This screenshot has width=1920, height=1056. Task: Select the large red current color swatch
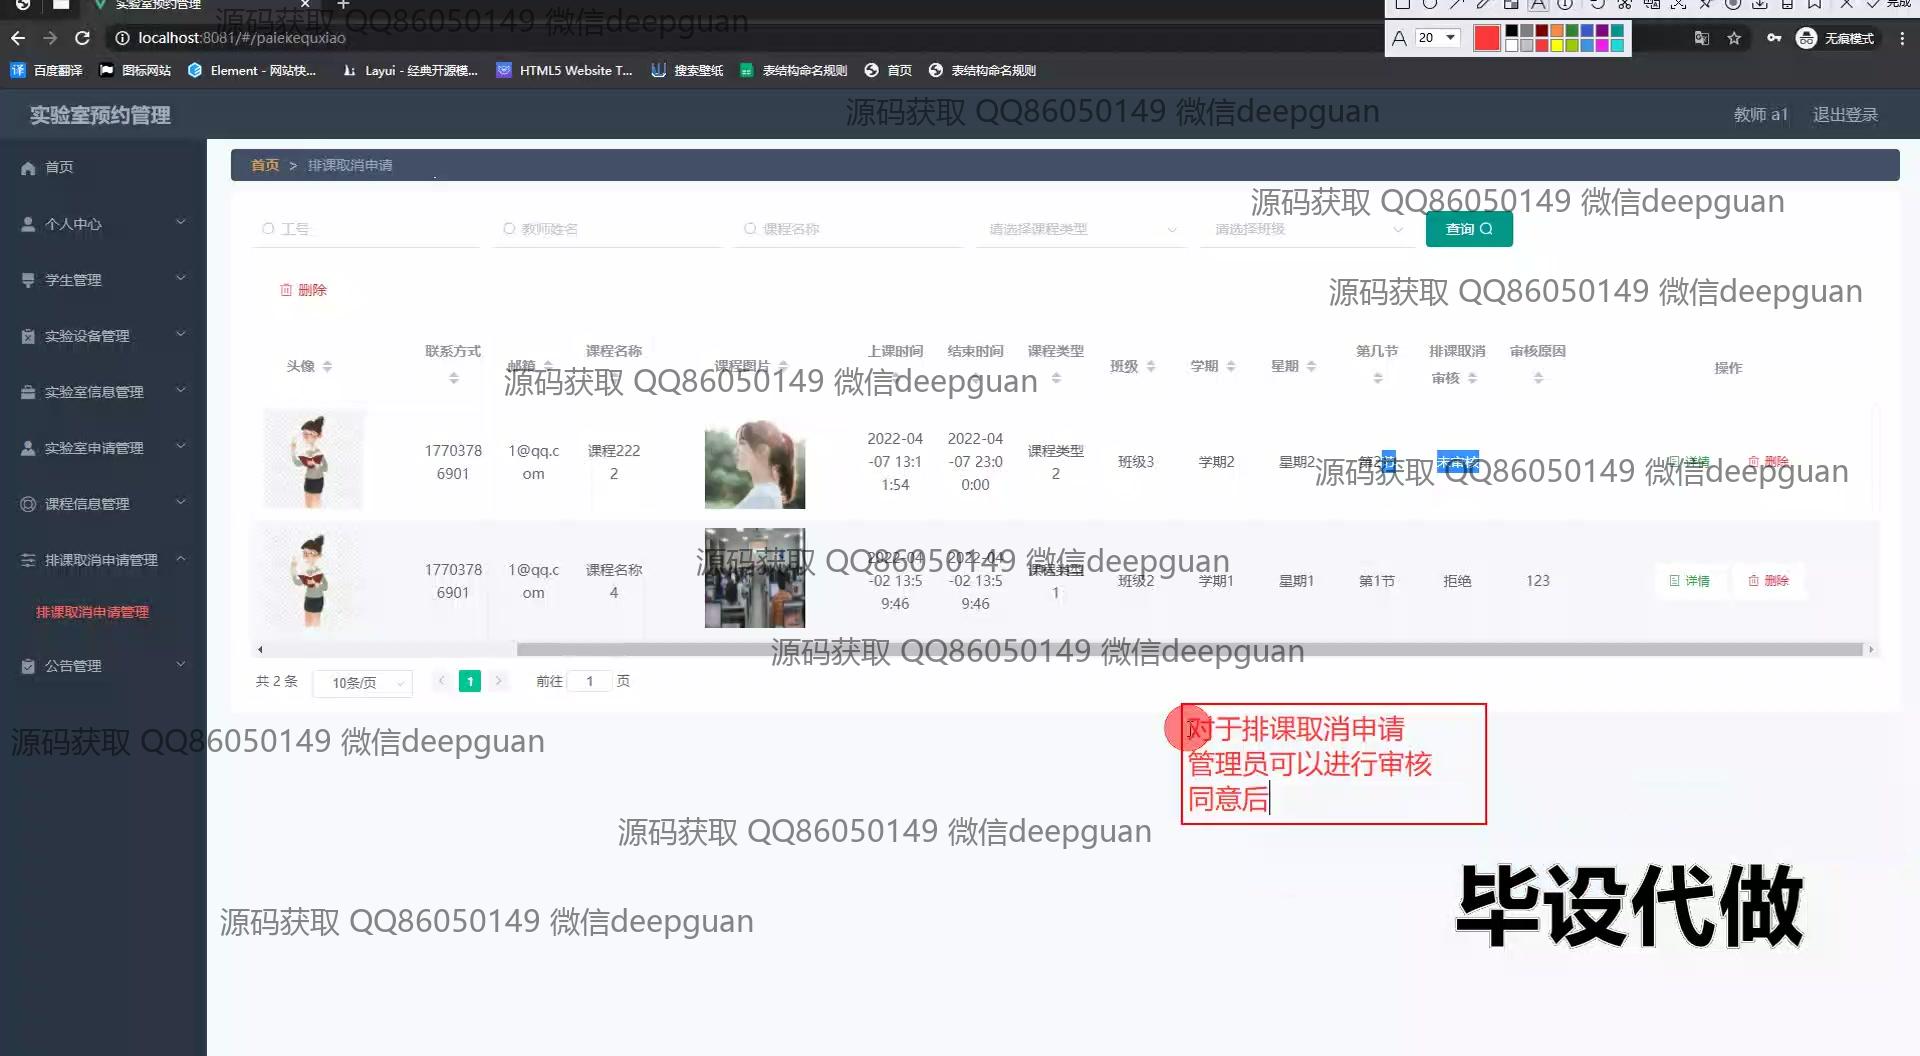pyautogui.click(x=1487, y=38)
